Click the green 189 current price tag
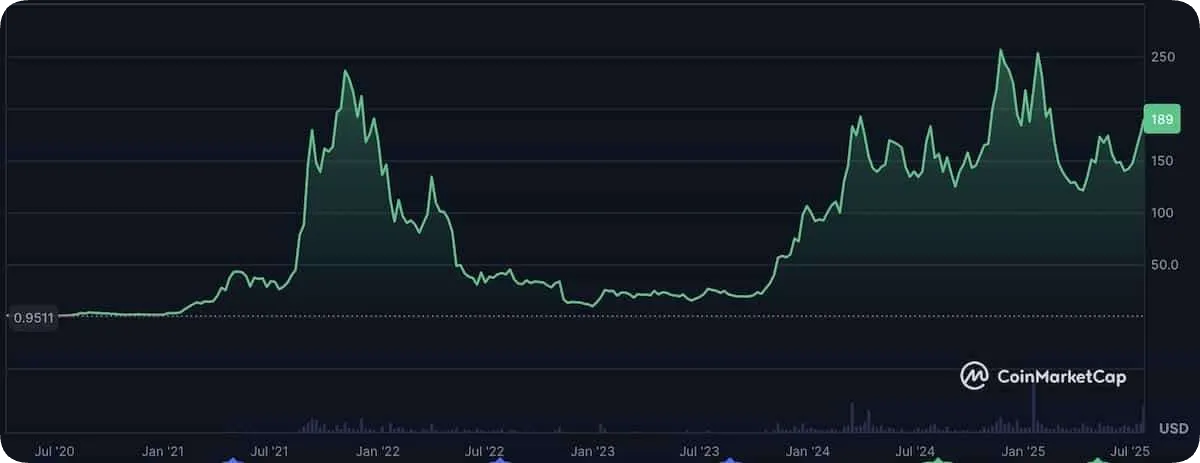The image size is (1200, 463). tap(1161, 120)
